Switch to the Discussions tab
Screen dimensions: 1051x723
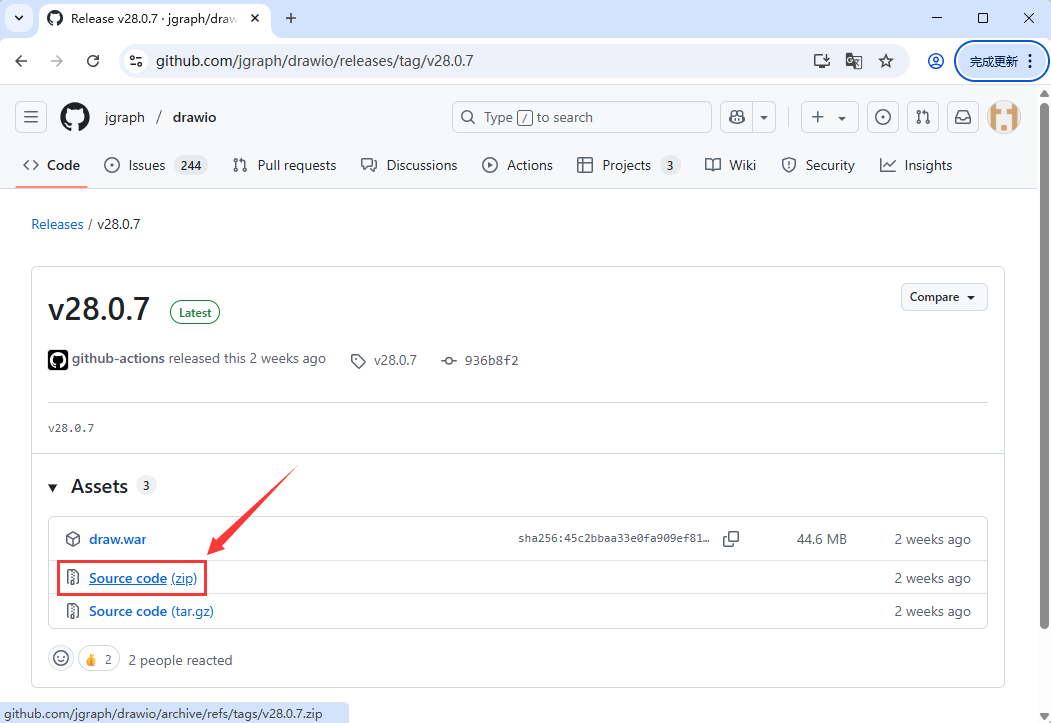coord(409,166)
